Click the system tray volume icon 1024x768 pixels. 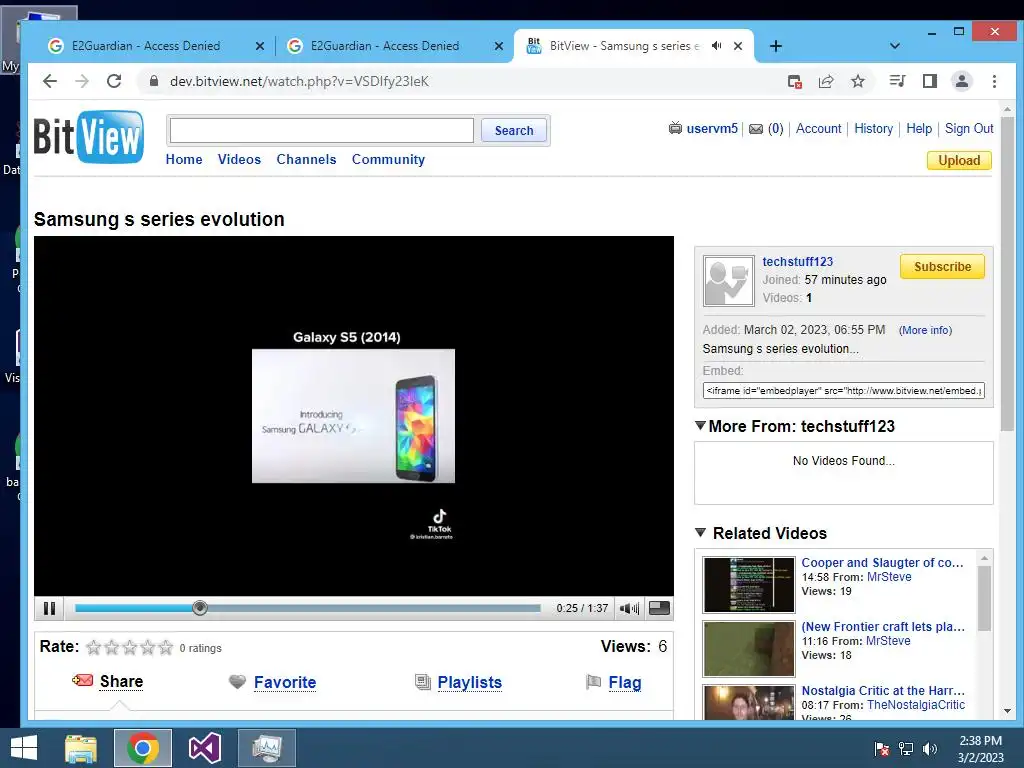tap(930, 748)
